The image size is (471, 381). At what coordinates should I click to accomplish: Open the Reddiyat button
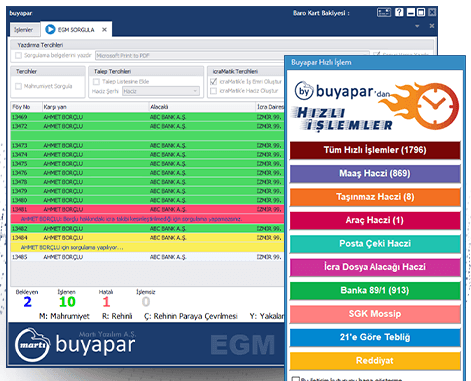[375, 361]
